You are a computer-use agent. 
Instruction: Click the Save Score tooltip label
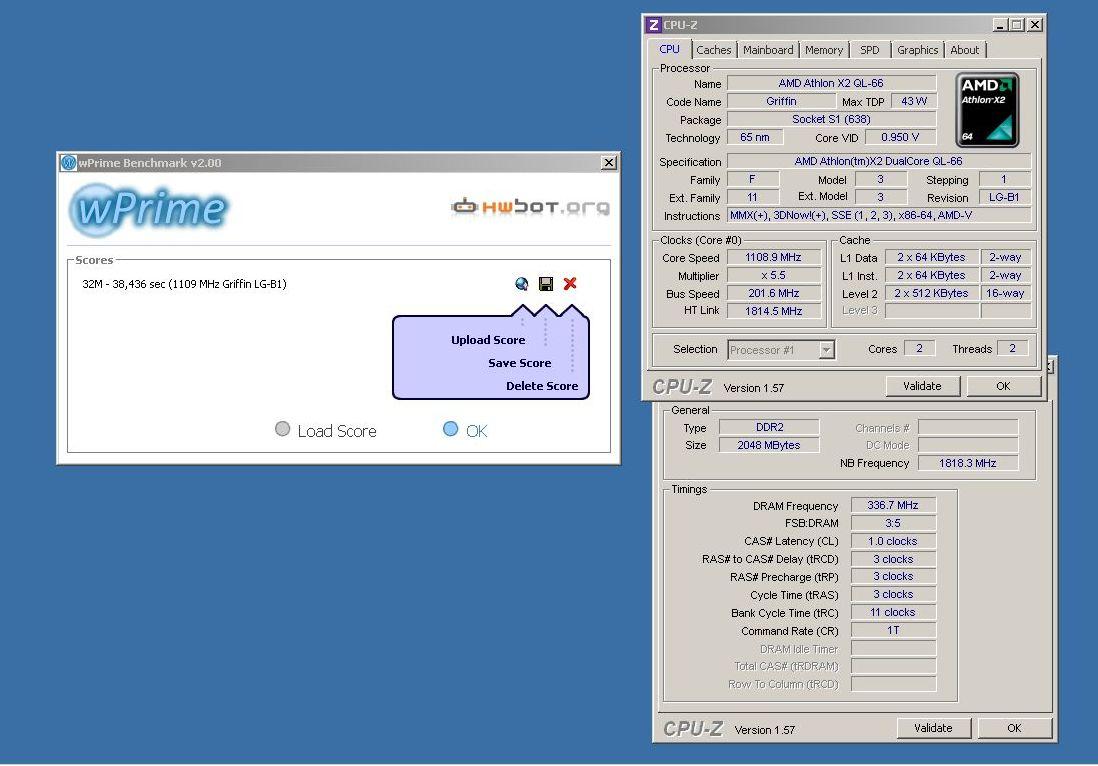click(x=520, y=363)
